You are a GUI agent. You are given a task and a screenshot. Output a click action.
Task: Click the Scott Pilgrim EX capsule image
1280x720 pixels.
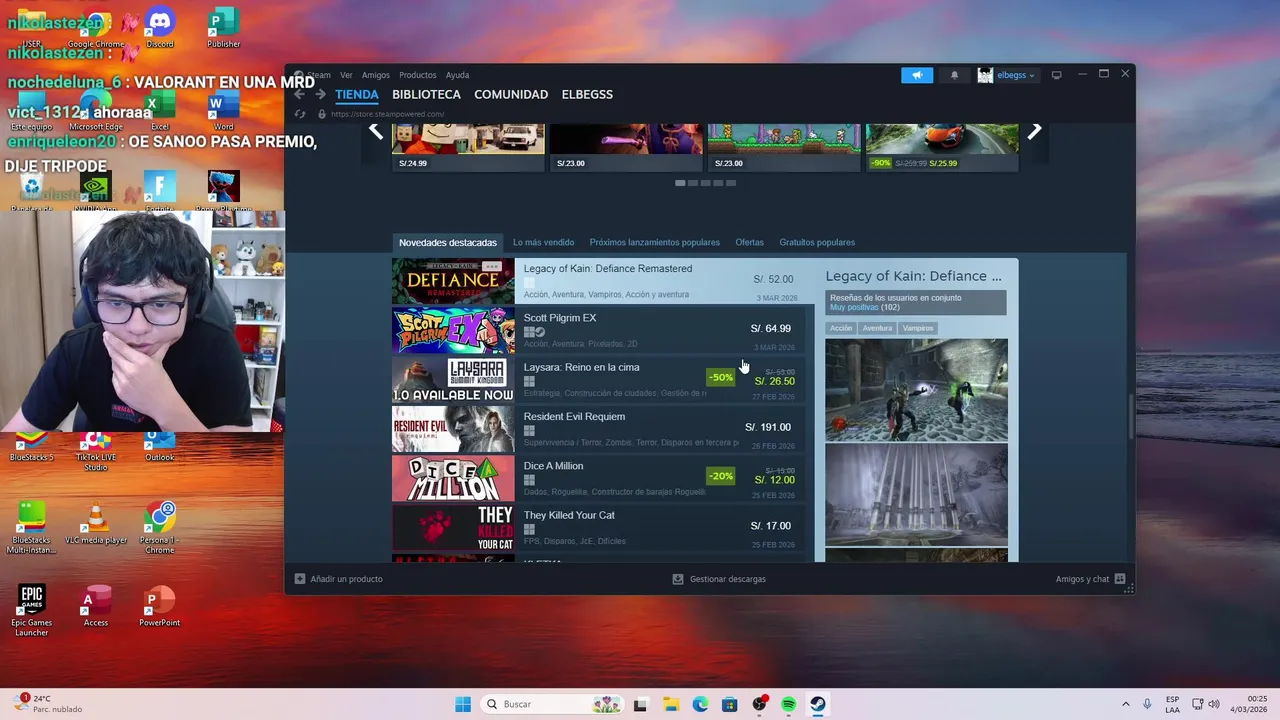[453, 330]
